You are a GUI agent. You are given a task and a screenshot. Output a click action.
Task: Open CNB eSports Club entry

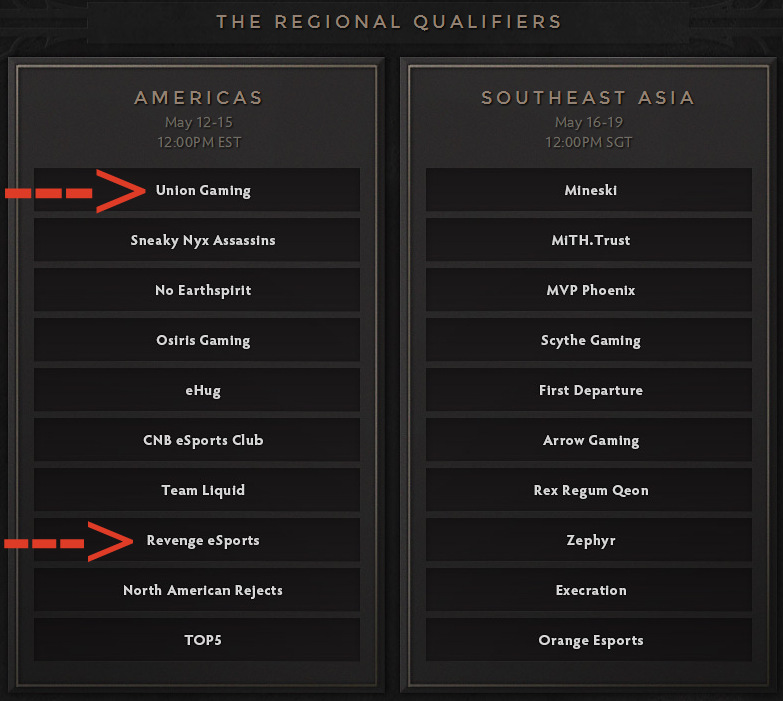pyautogui.click(x=203, y=440)
